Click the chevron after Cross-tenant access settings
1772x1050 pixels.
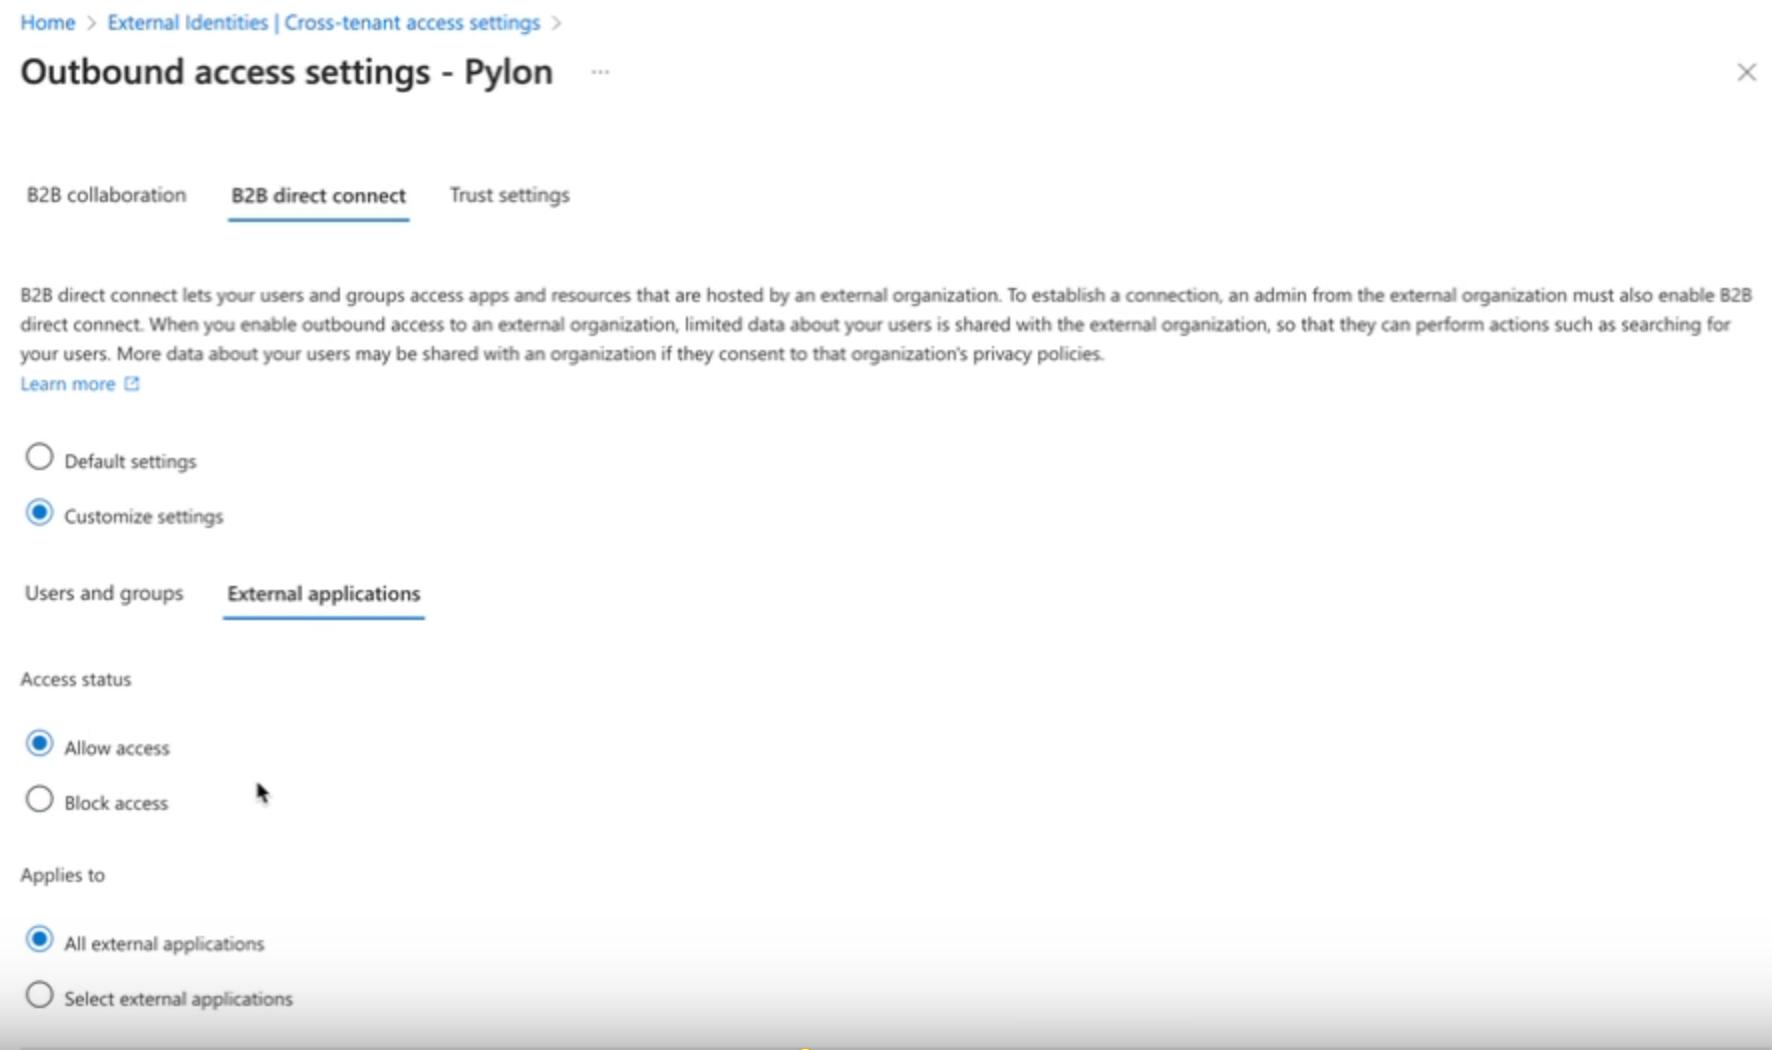(x=557, y=23)
